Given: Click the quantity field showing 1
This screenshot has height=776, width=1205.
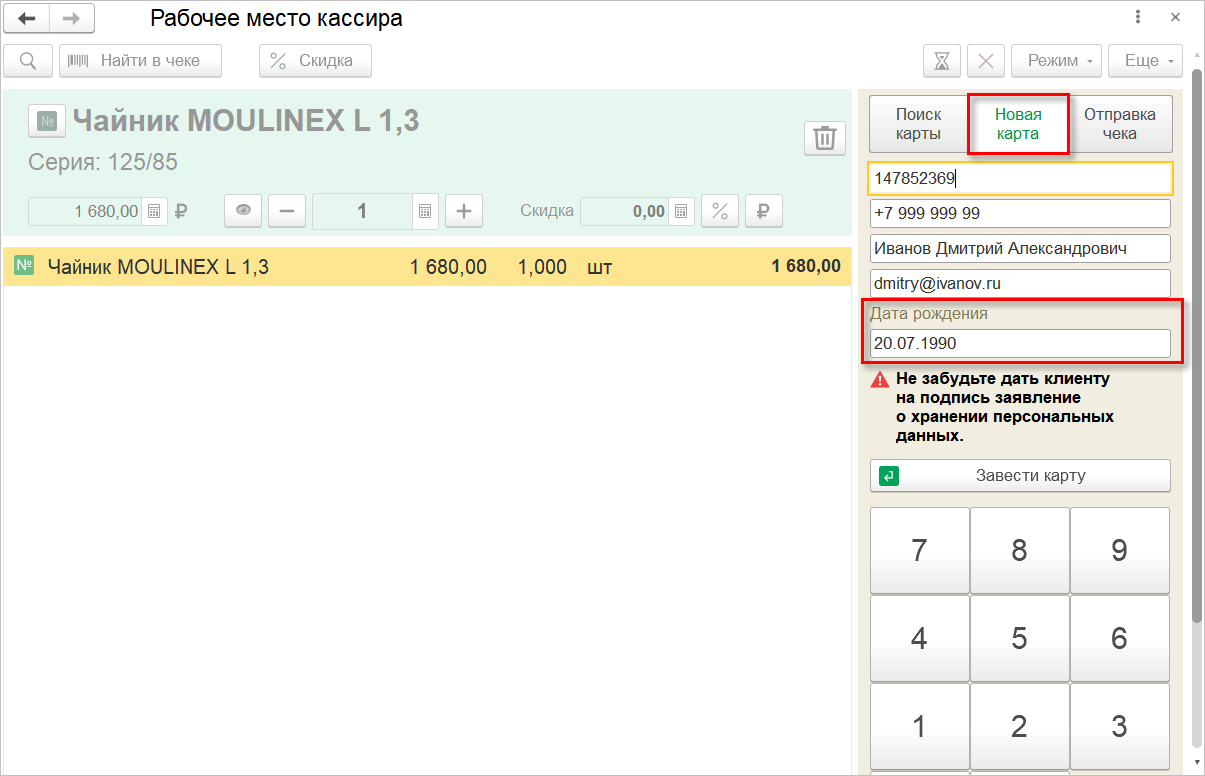Looking at the screenshot, I should (x=362, y=211).
